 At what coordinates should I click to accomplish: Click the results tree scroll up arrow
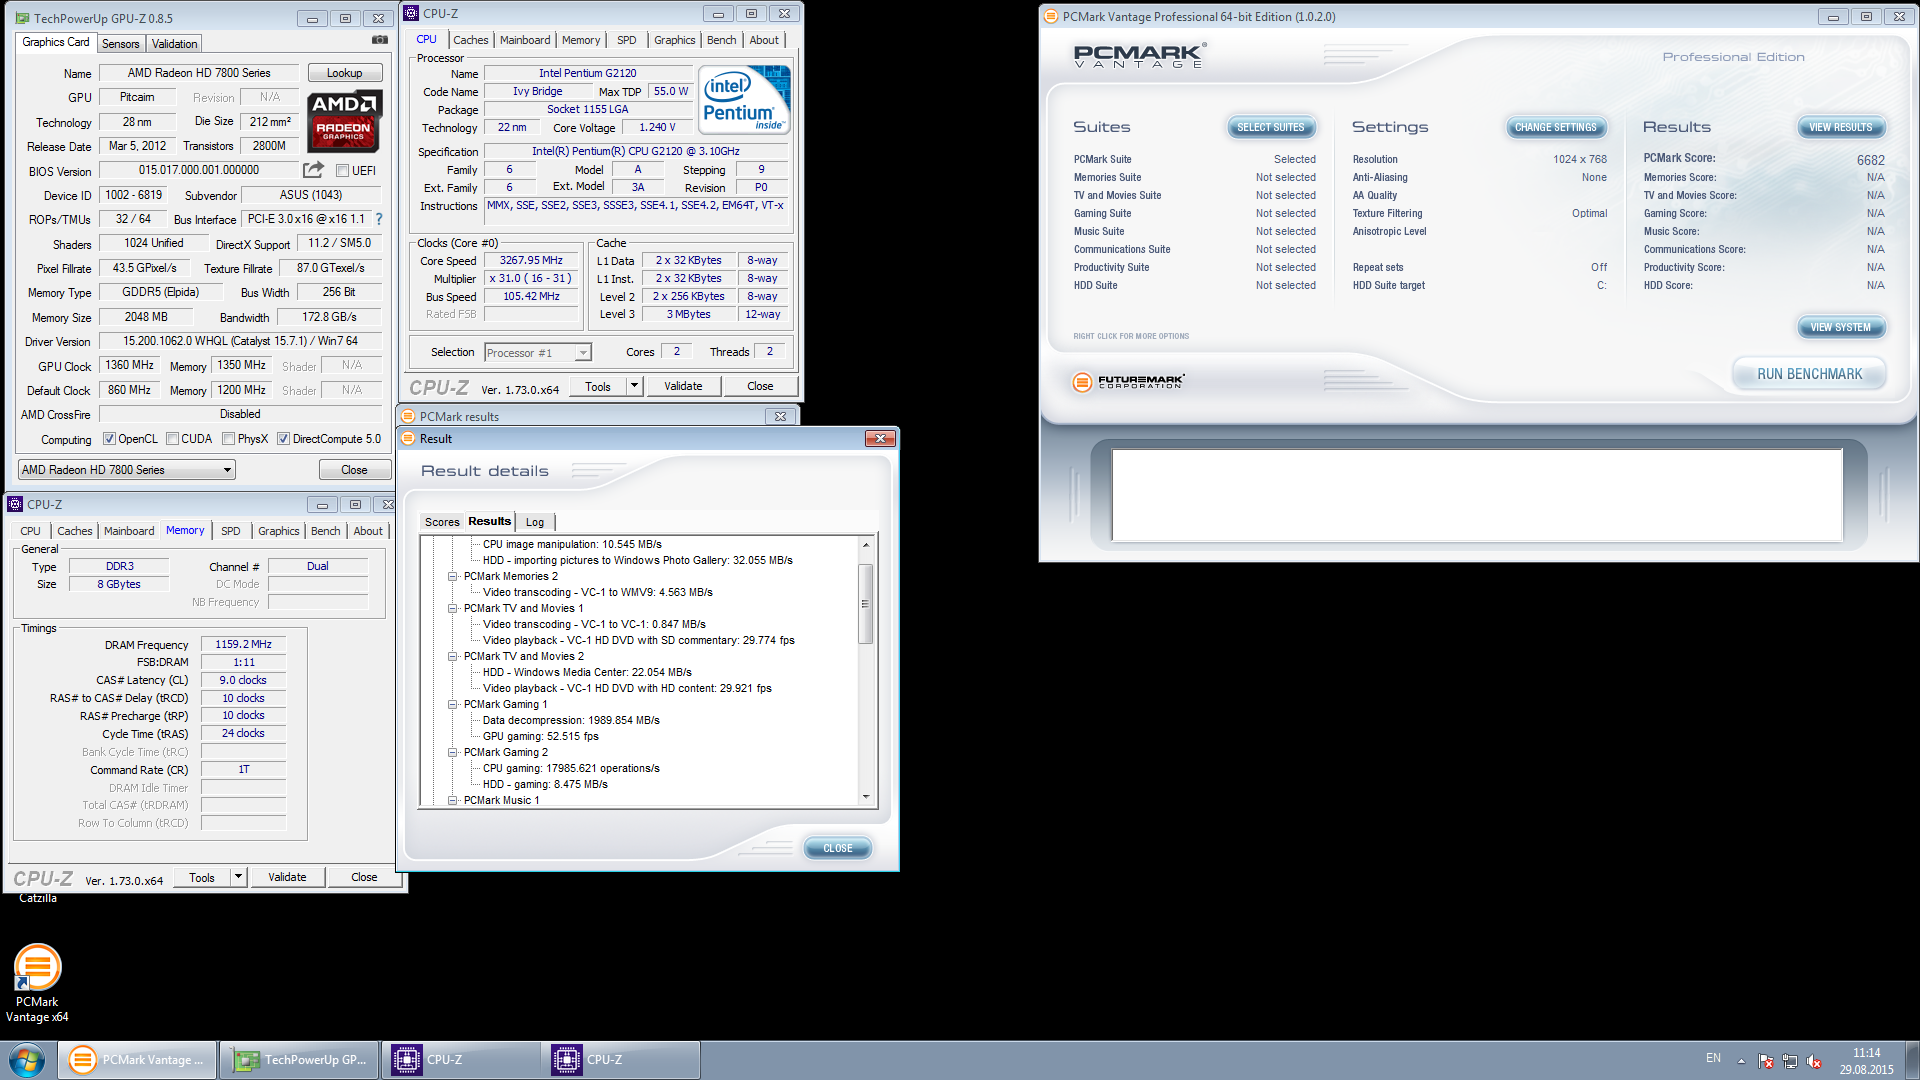pyautogui.click(x=866, y=545)
